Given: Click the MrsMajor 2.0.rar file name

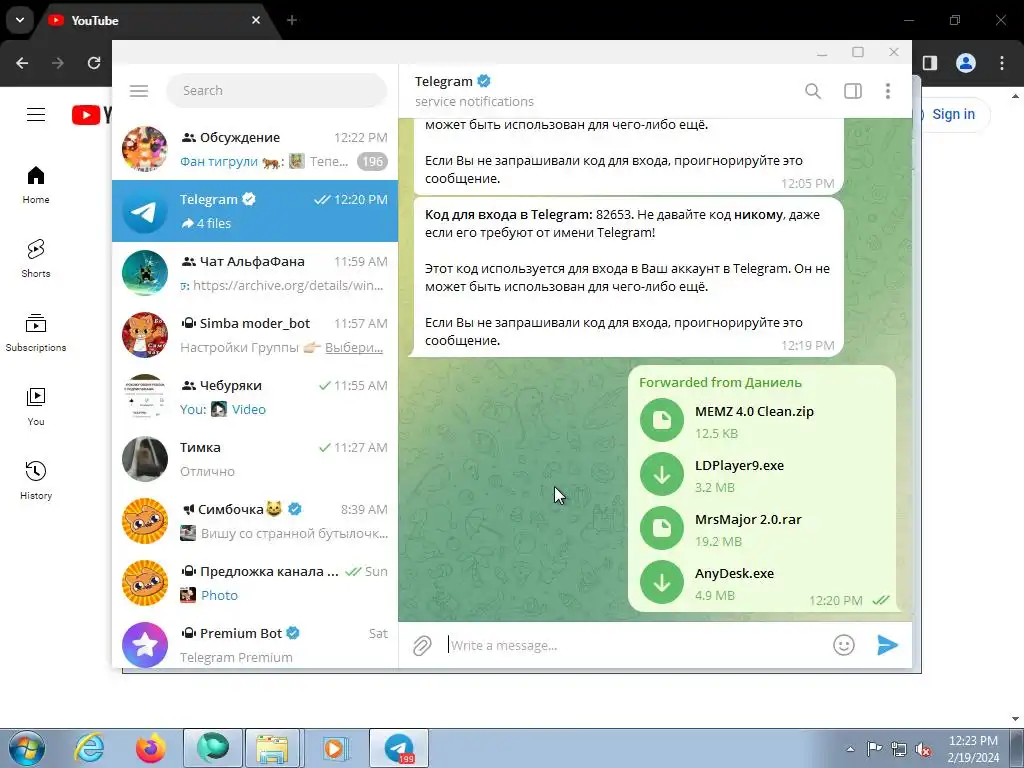Looking at the screenshot, I should (748, 519).
